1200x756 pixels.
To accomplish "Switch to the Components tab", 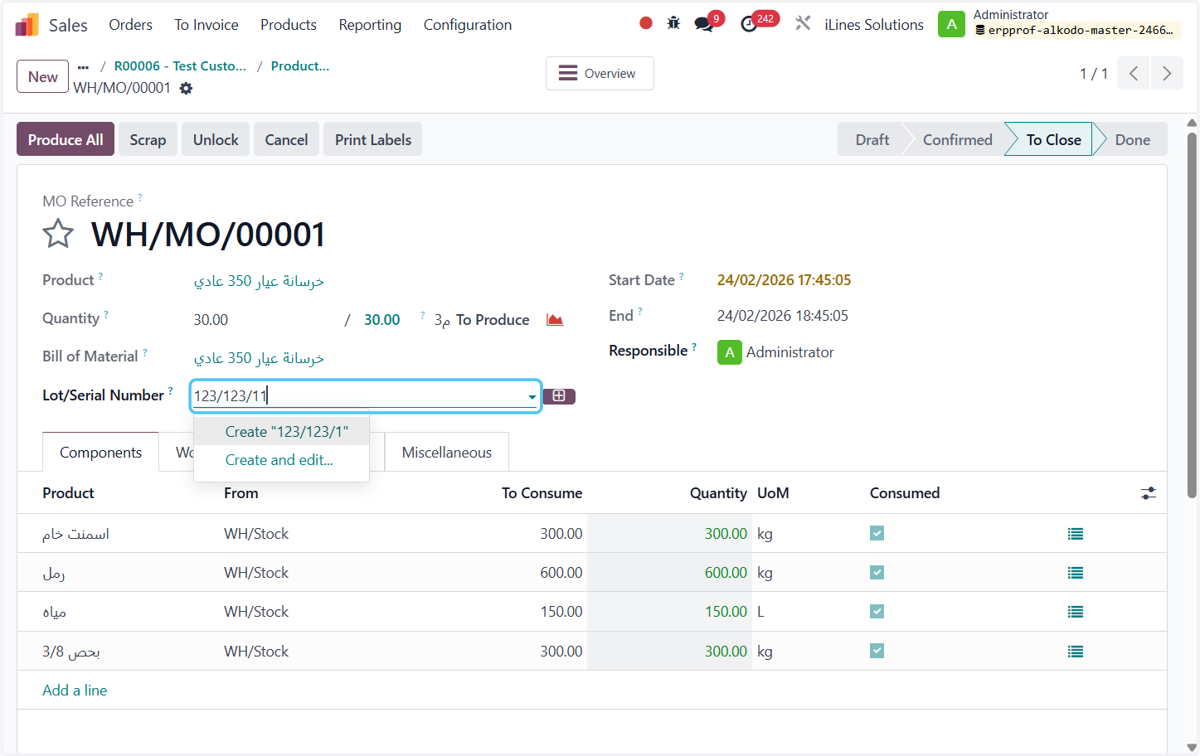I will [101, 452].
